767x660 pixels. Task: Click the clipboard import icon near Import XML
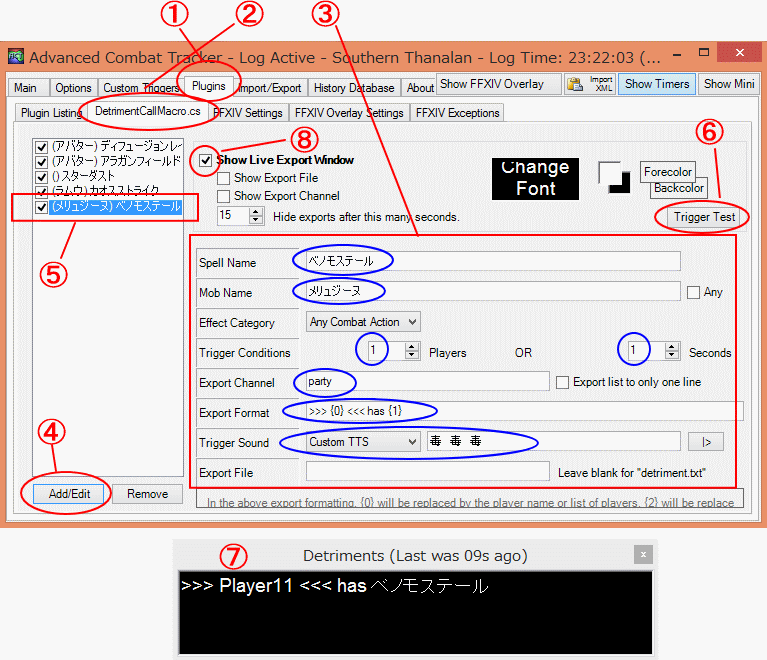[575, 84]
